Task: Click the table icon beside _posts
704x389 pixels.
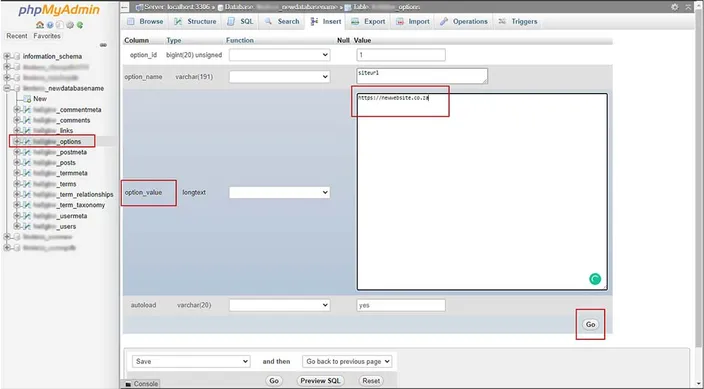Action: coord(27,163)
